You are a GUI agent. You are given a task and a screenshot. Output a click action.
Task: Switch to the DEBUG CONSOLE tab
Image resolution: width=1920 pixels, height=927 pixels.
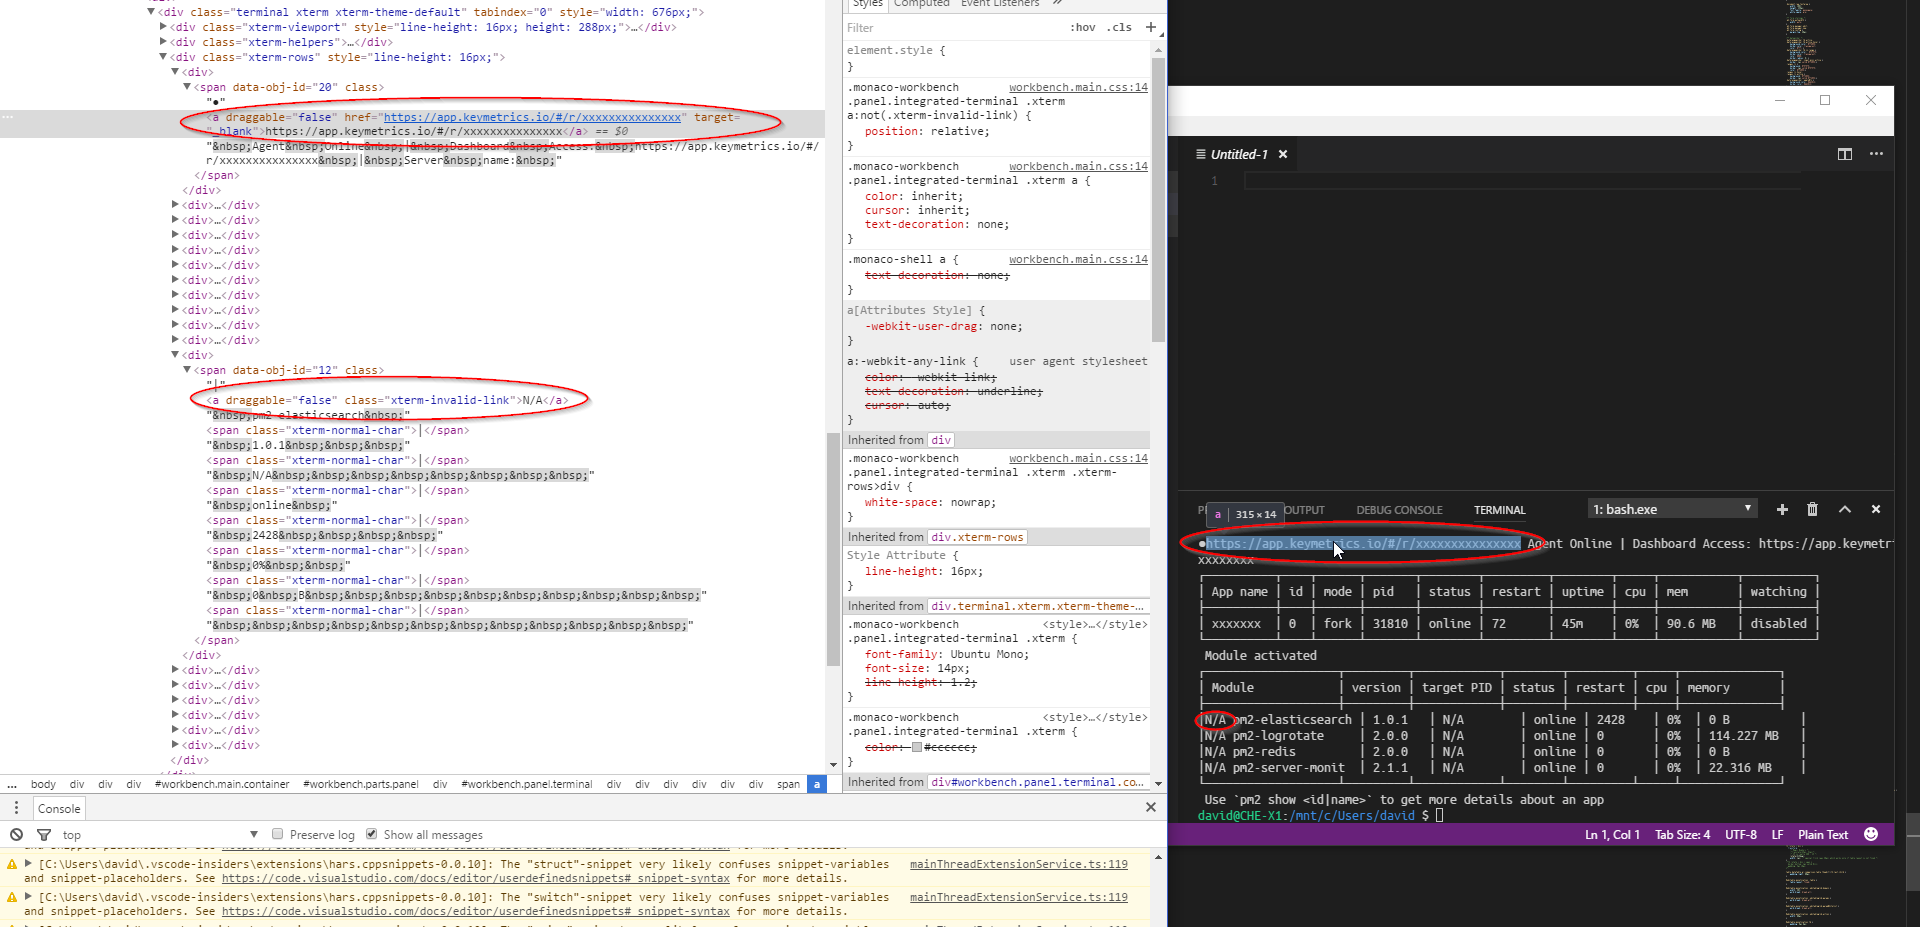[1398, 510]
